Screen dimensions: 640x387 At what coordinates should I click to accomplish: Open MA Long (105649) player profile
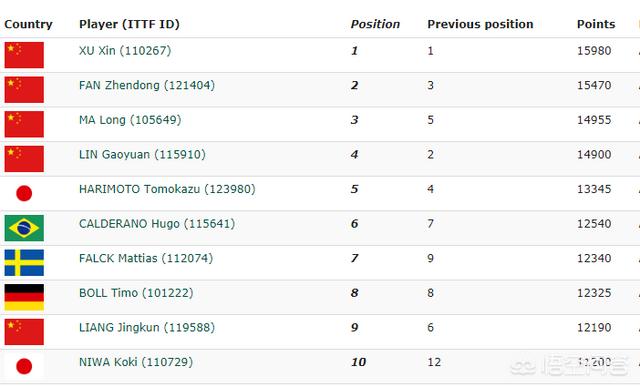pos(130,120)
